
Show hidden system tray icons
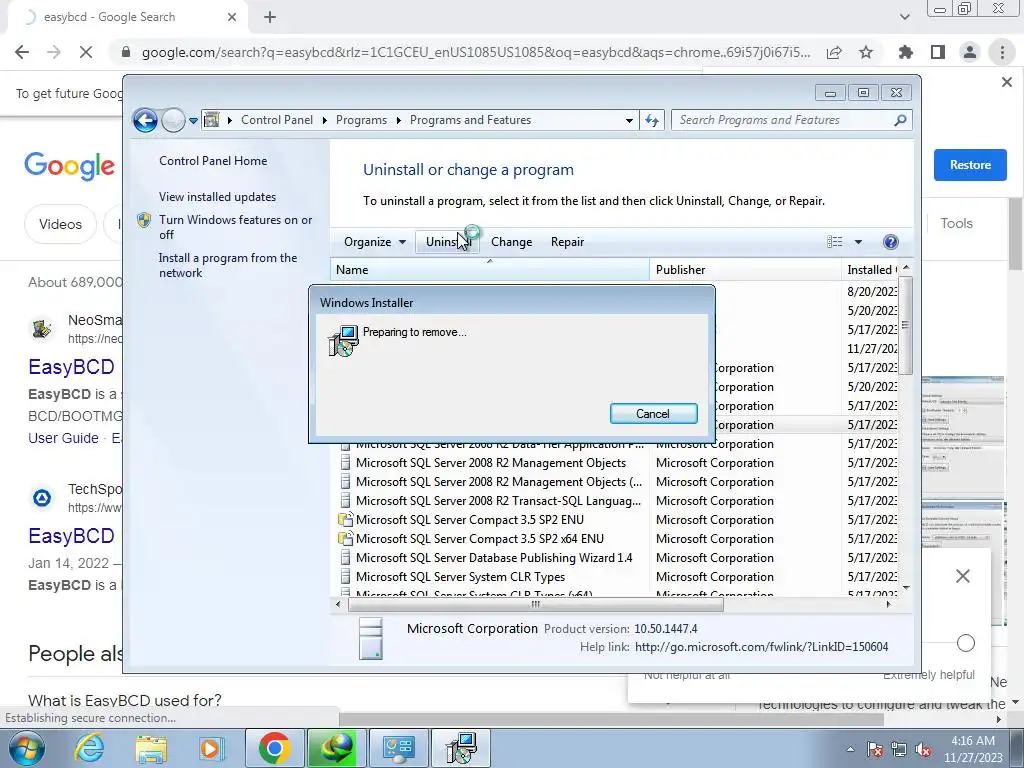pos(850,749)
